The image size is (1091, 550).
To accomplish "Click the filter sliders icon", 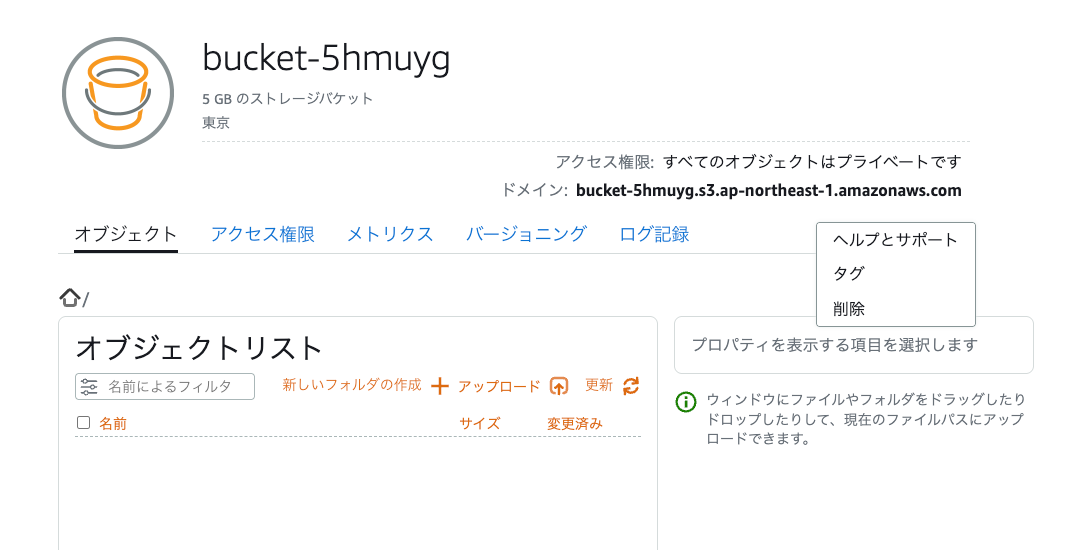I will click(90, 386).
